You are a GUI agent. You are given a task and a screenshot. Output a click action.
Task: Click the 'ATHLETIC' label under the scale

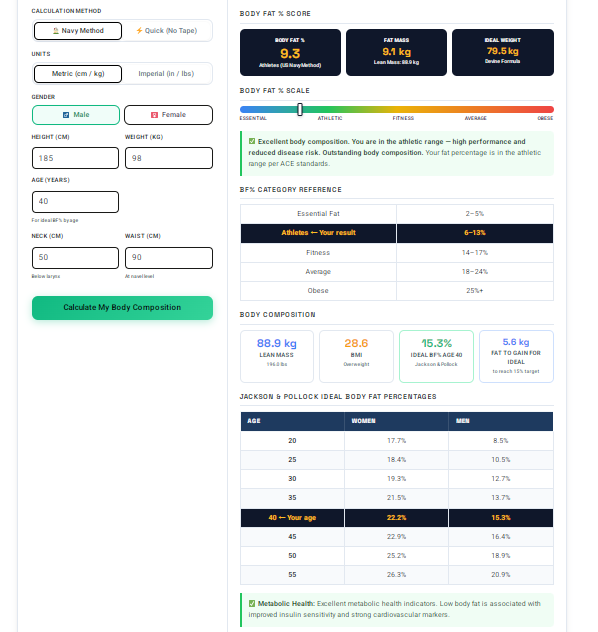330,118
